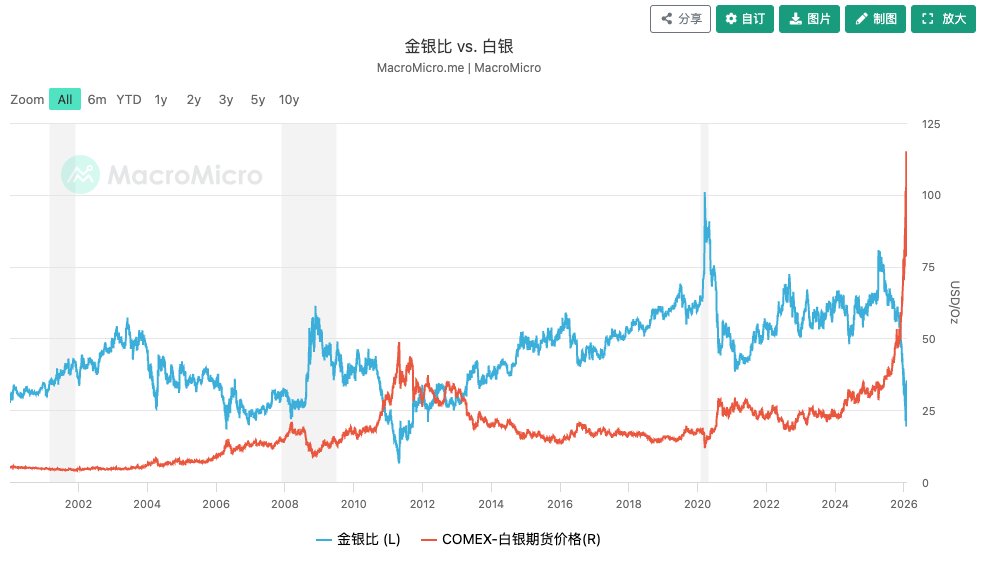The height and width of the screenshot is (569, 981).
Task: Click the chart title 金银比 vs. 白银
Action: tap(459, 46)
